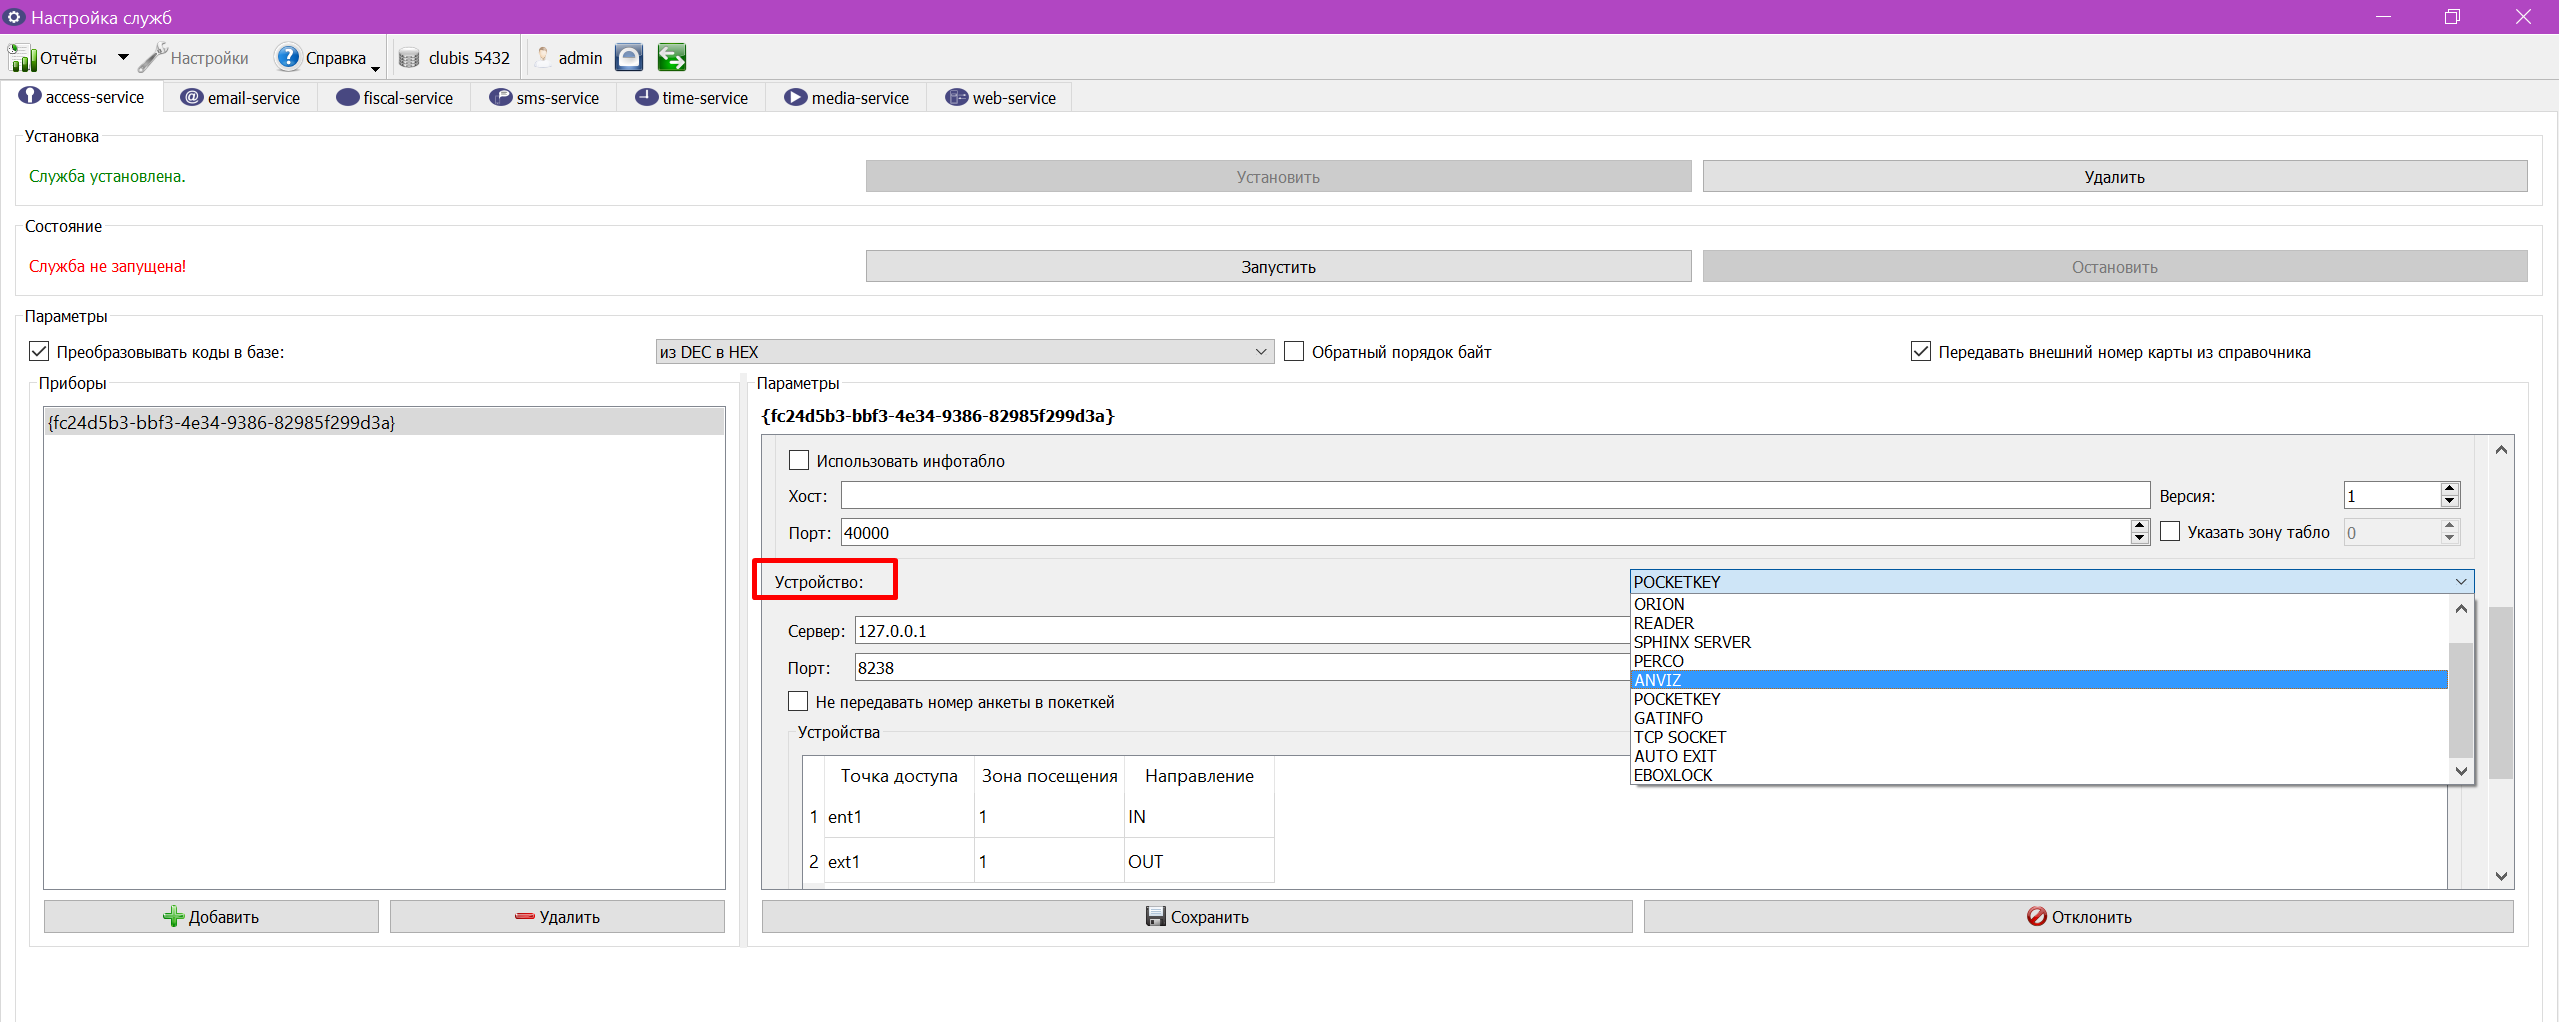Click the parameters panel scroll-up arrow
This screenshot has height=1022, width=2559.
2501,450
